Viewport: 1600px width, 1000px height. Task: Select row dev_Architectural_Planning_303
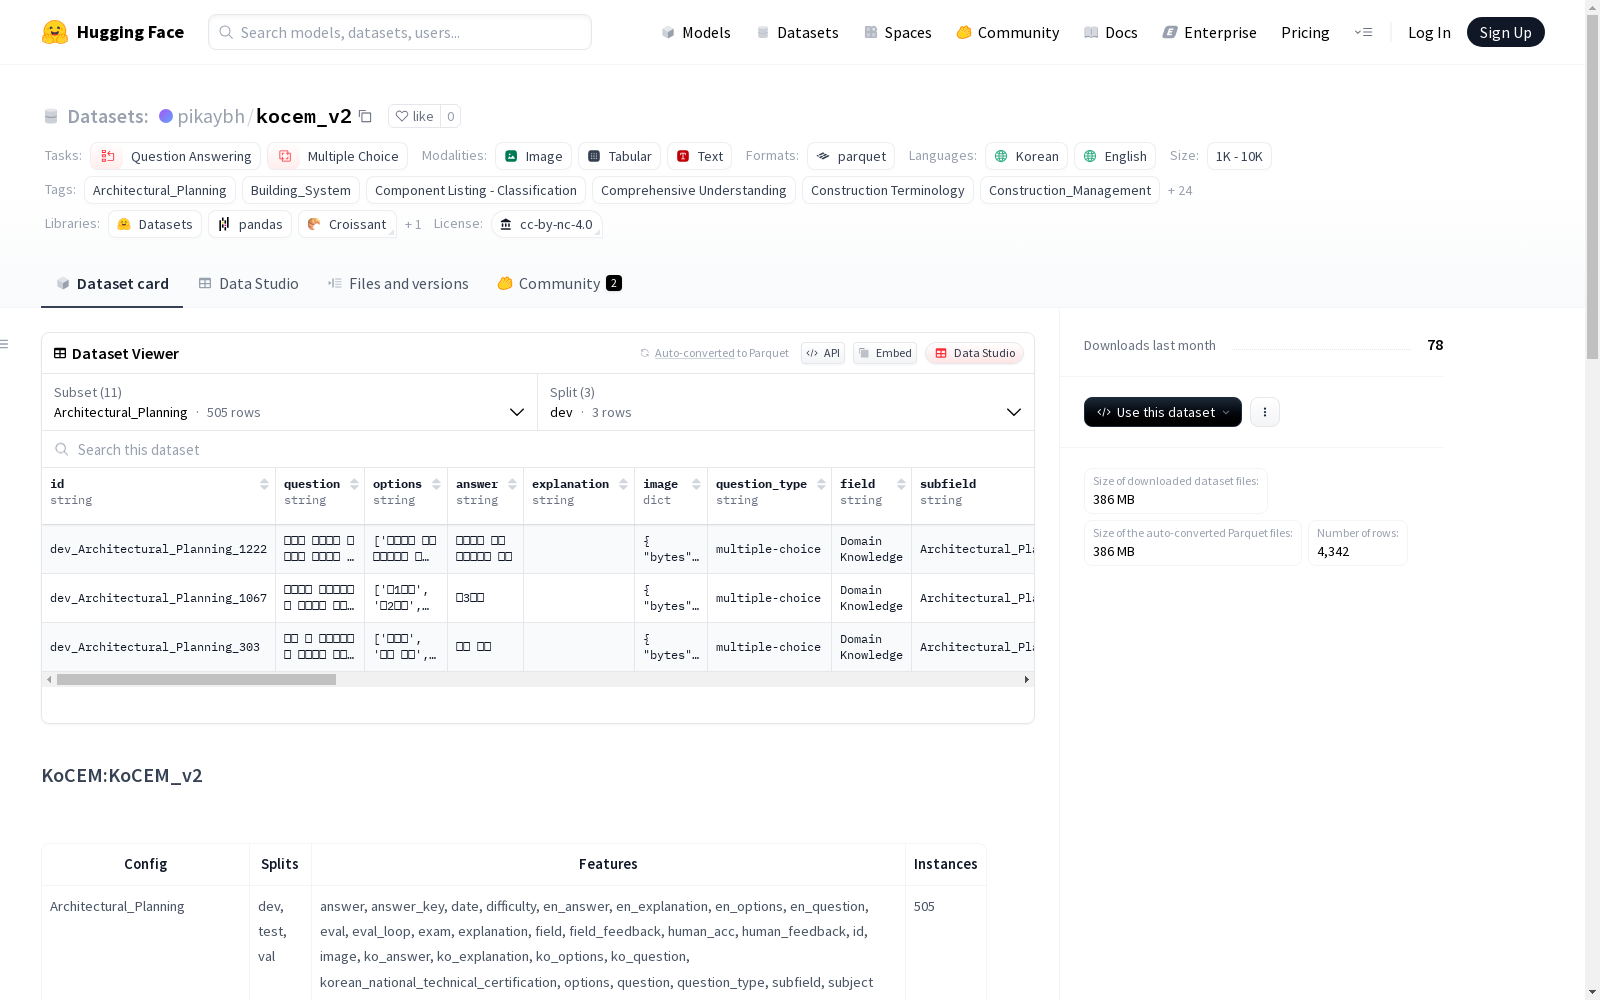click(538, 647)
